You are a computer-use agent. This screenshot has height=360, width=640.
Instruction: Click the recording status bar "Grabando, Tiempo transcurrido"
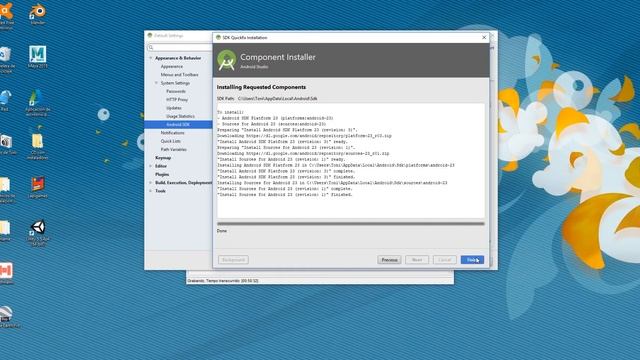click(x=223, y=281)
